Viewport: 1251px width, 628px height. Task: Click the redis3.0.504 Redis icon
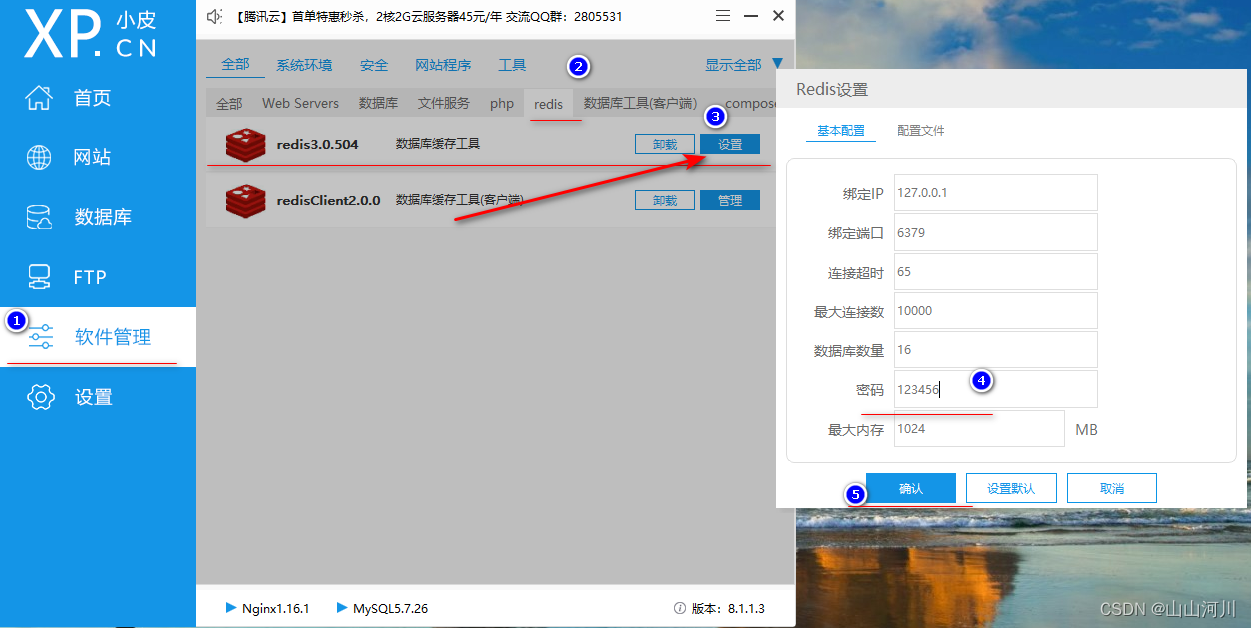click(x=245, y=144)
